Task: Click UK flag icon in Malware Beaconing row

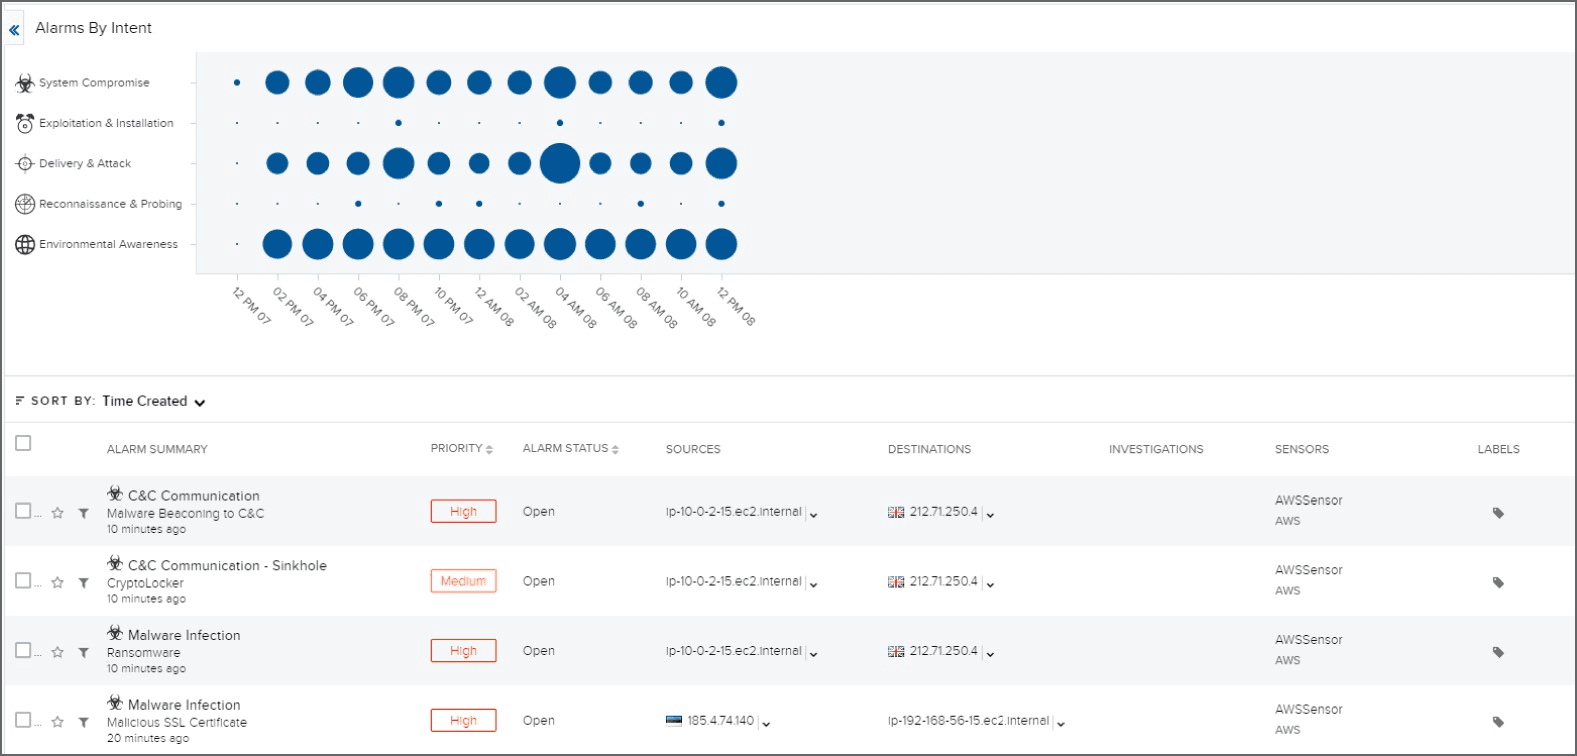Action: tap(896, 512)
